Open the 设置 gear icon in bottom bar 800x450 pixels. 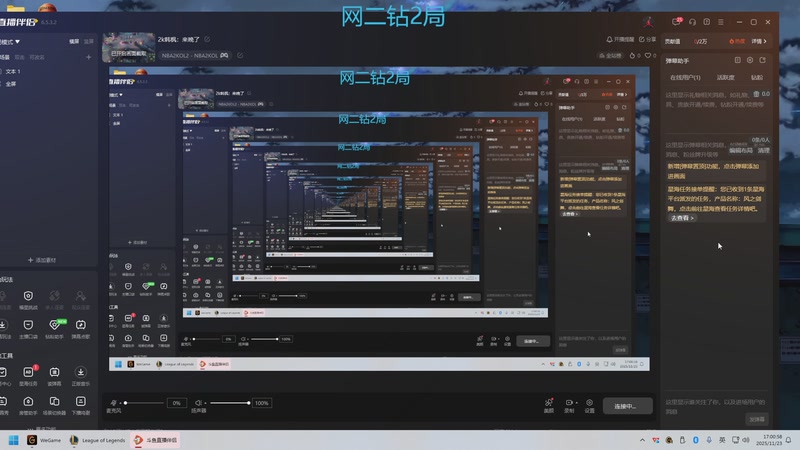click(x=589, y=405)
